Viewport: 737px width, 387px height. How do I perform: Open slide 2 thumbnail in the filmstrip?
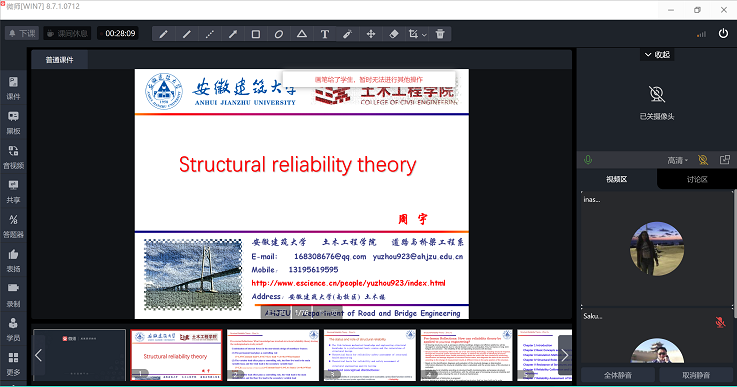273,355
